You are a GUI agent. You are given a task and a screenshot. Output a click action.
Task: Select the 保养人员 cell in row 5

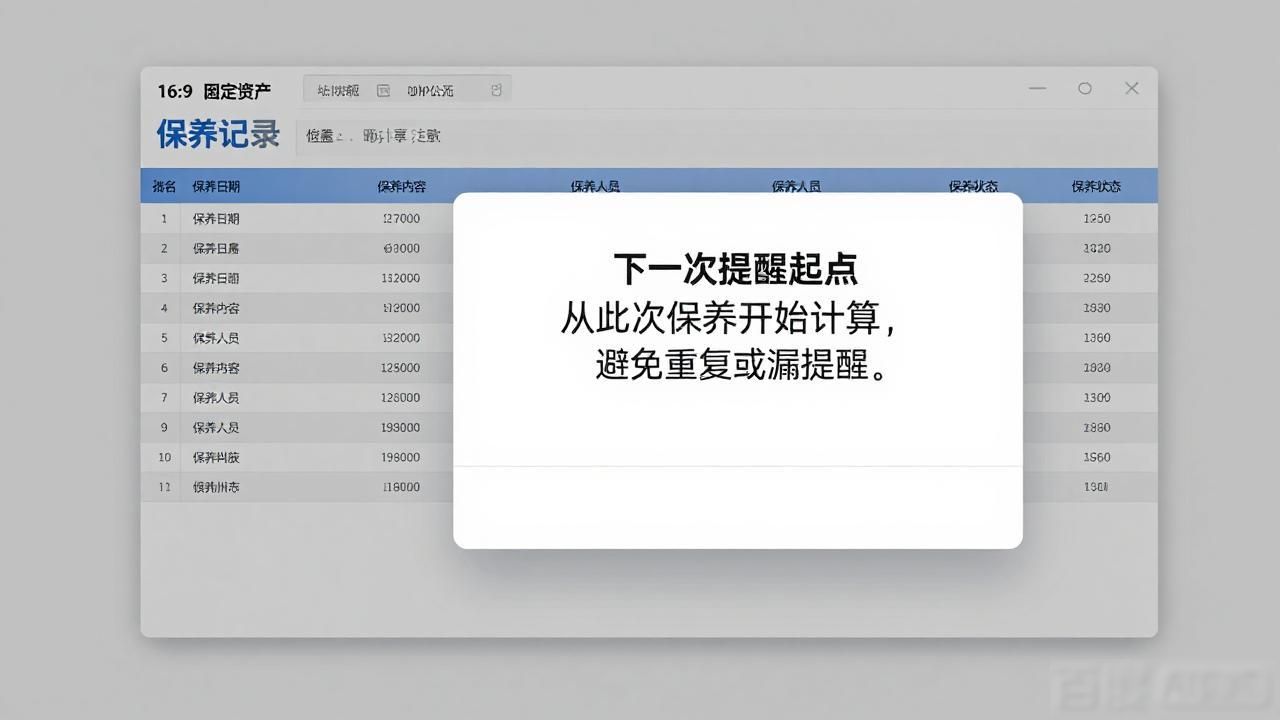216,338
